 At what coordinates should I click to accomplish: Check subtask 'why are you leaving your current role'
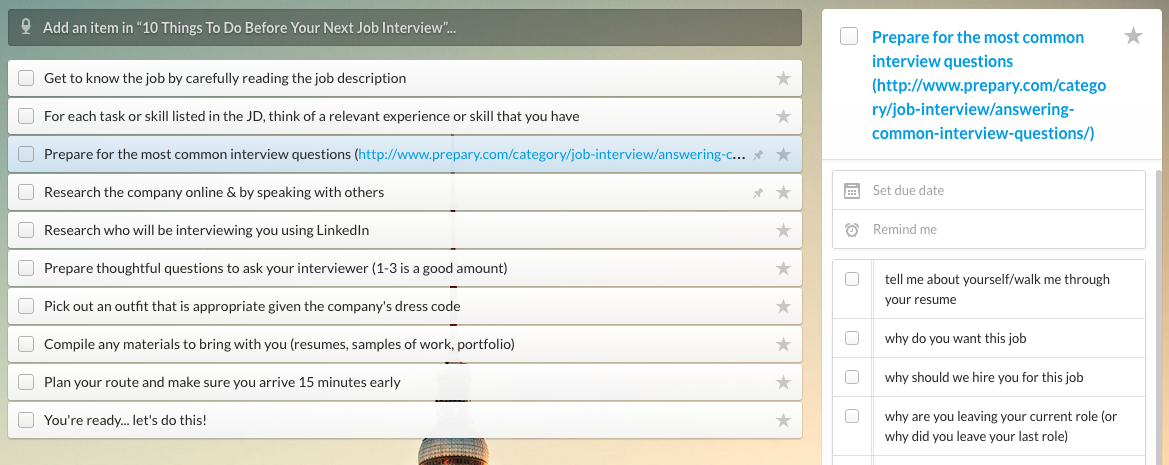(x=852, y=416)
